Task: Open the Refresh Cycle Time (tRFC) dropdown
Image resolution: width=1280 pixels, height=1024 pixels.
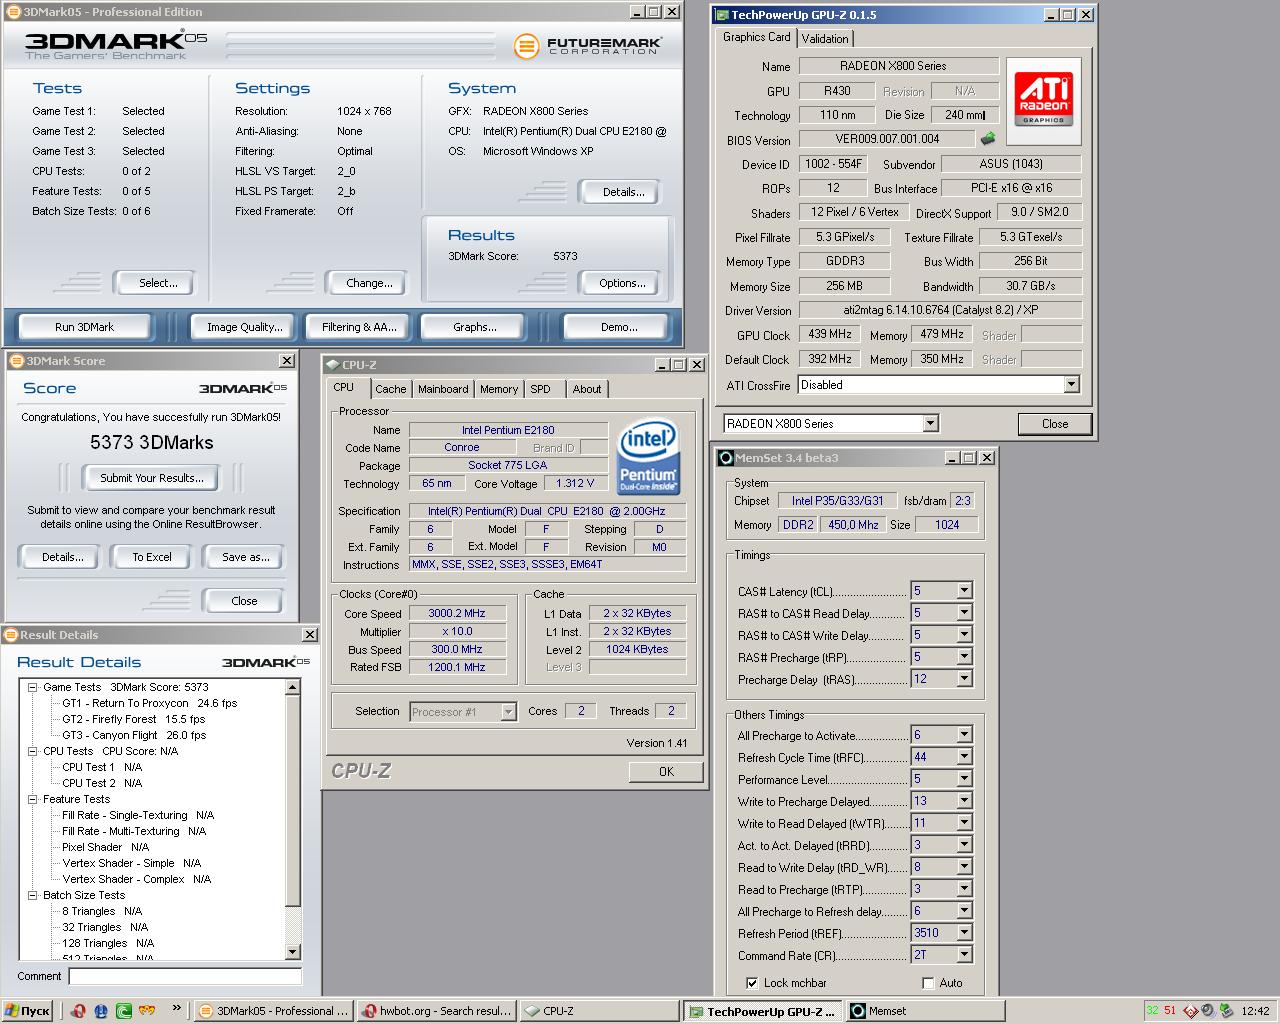Action: 964,757
